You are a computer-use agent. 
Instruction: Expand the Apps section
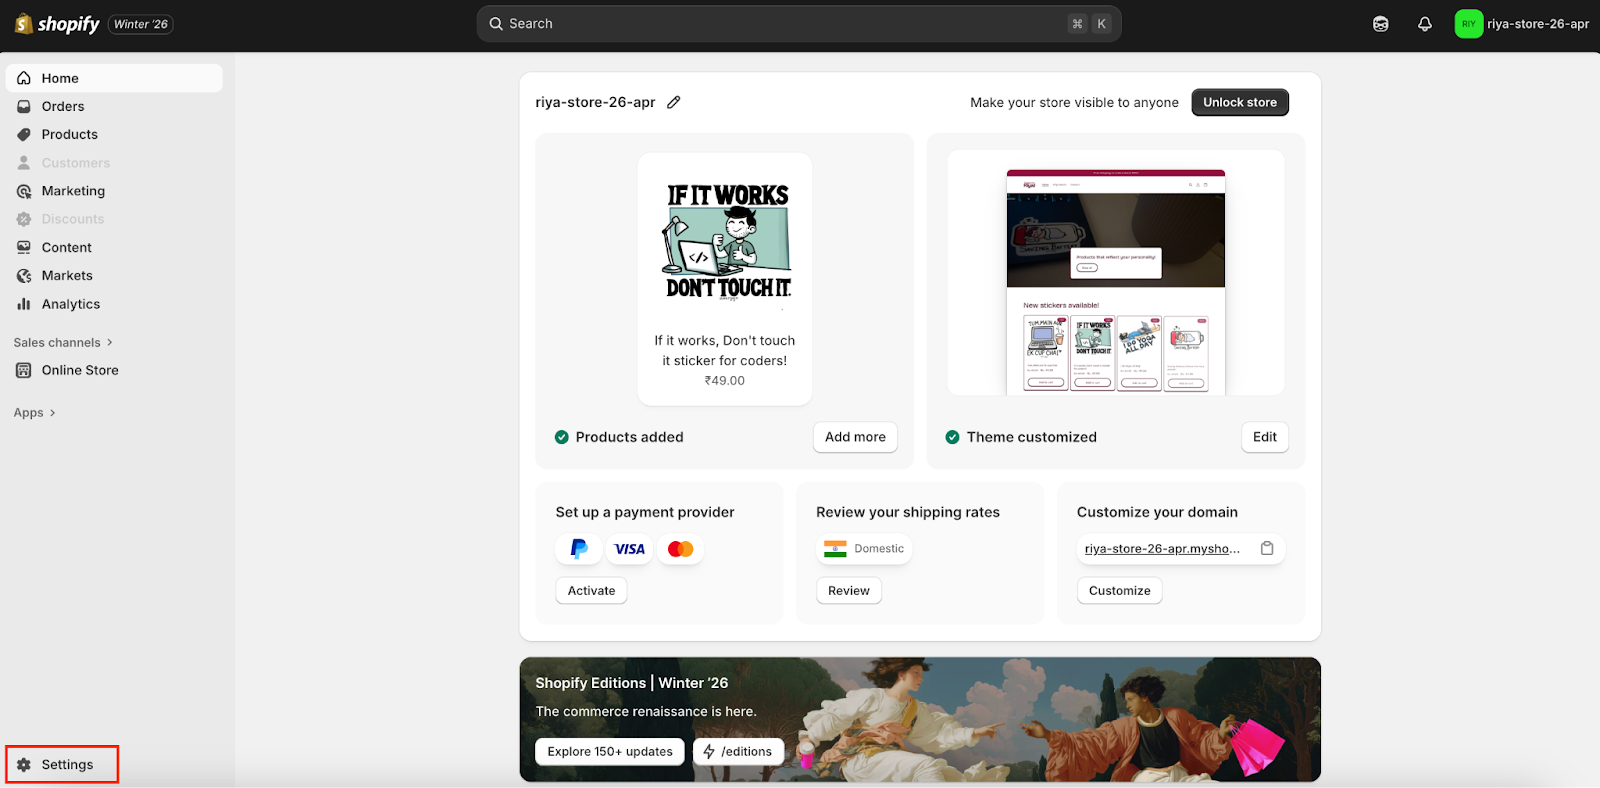[x=35, y=413]
